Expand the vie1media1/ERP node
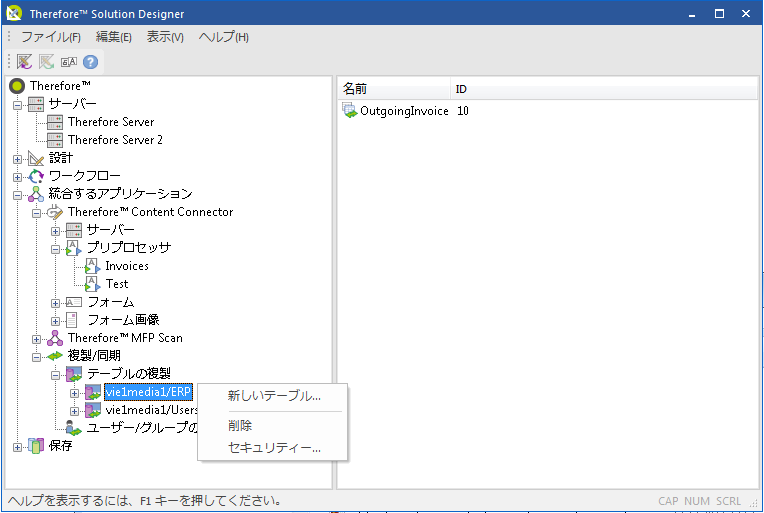This screenshot has height=513, width=764. (x=75, y=393)
